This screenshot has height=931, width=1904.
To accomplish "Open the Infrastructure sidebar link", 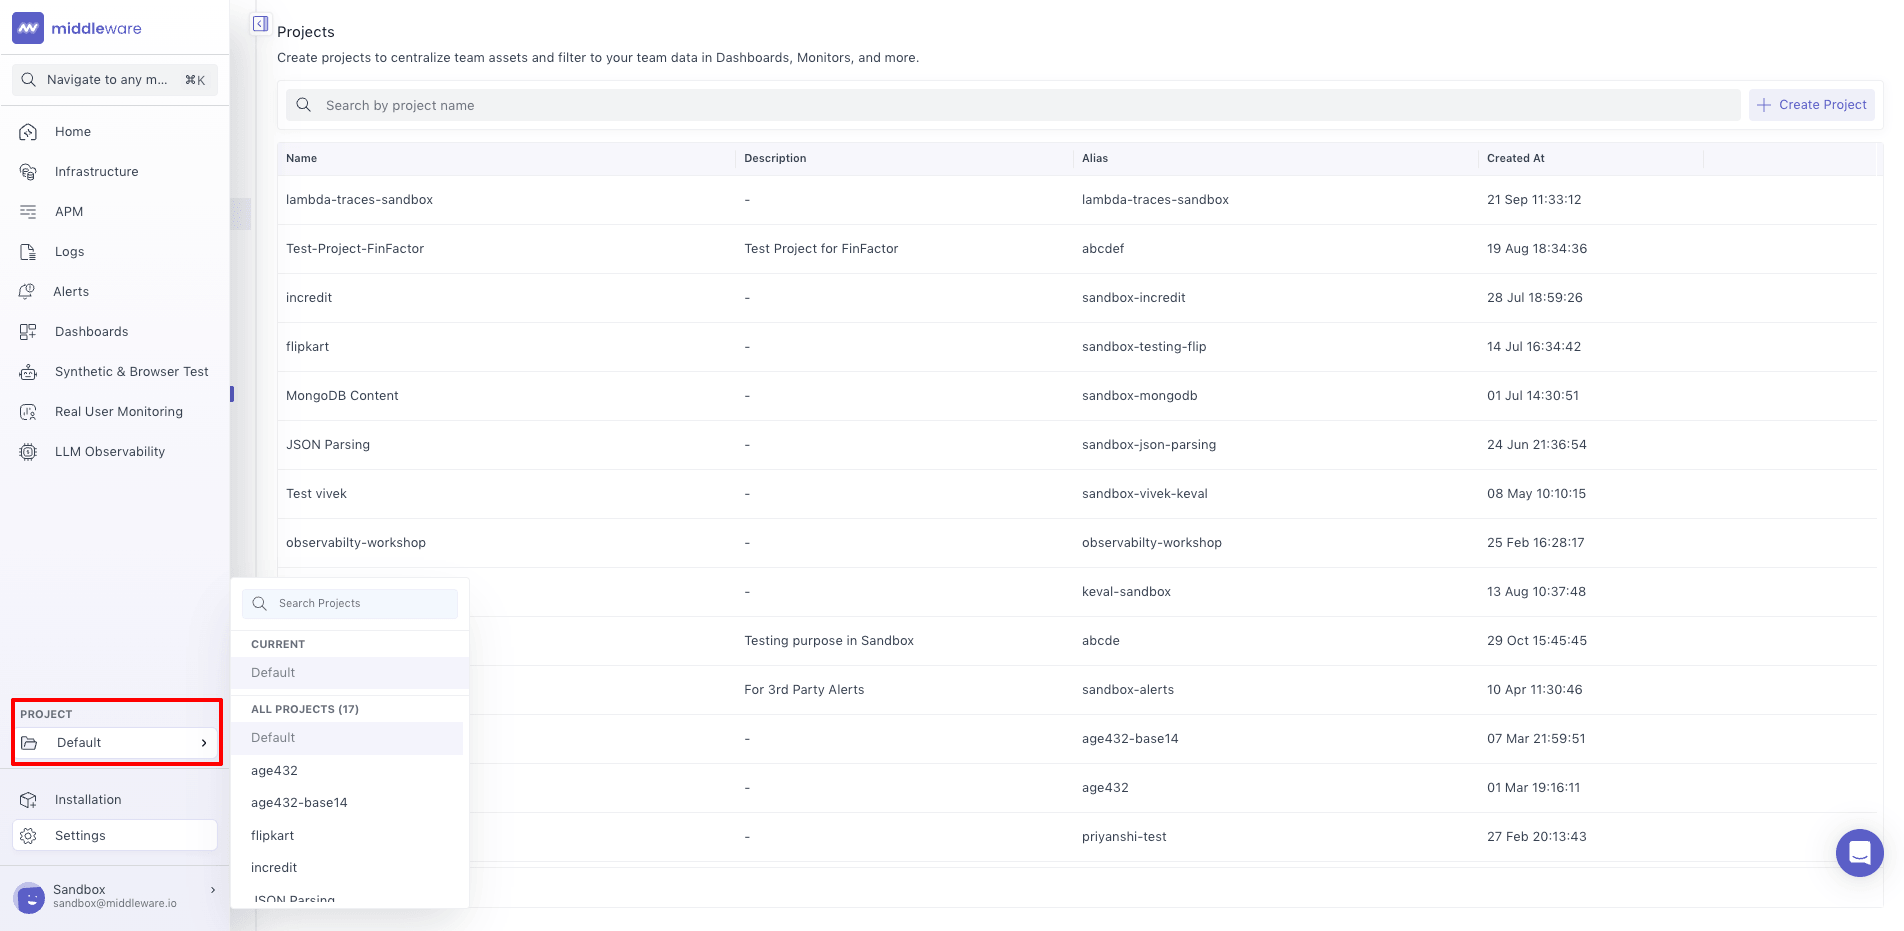I will (96, 172).
